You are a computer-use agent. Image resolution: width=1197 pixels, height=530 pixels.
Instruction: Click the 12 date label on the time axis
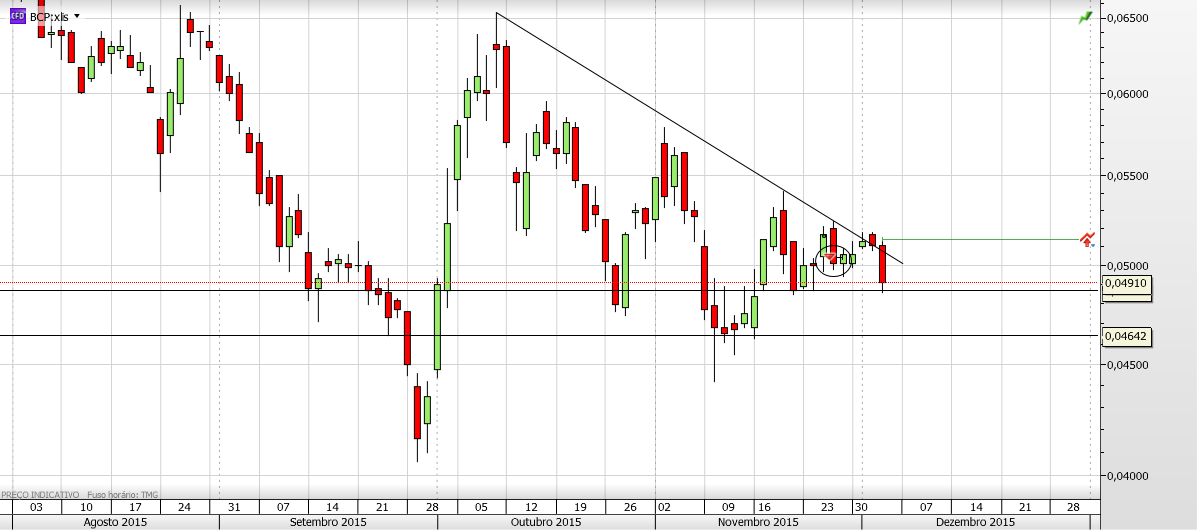click(531, 507)
